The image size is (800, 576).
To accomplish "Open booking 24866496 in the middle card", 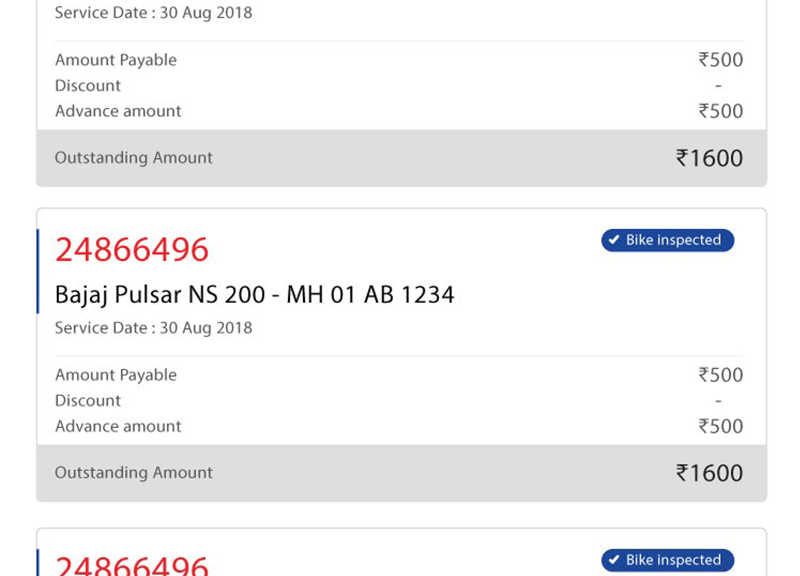I will click(x=132, y=249).
